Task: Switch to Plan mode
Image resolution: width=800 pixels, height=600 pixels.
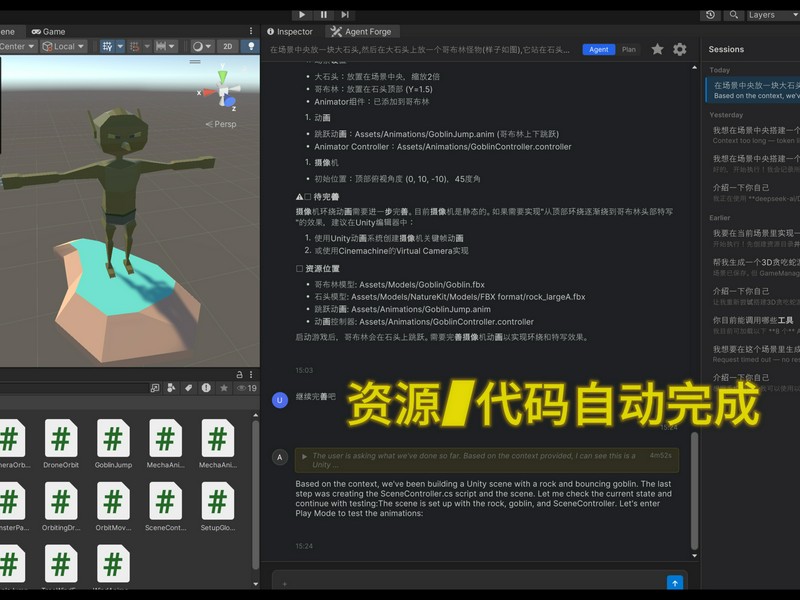Action: 629,49
